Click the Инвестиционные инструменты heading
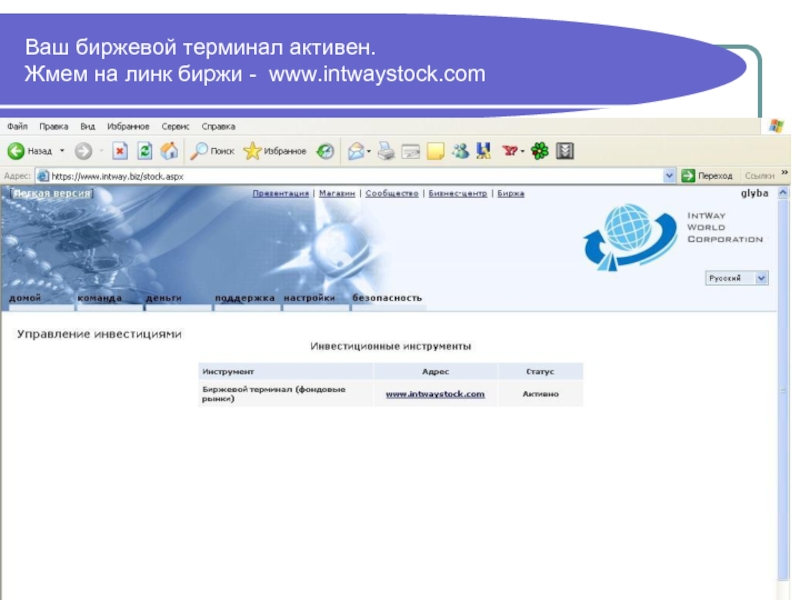 pos(390,346)
